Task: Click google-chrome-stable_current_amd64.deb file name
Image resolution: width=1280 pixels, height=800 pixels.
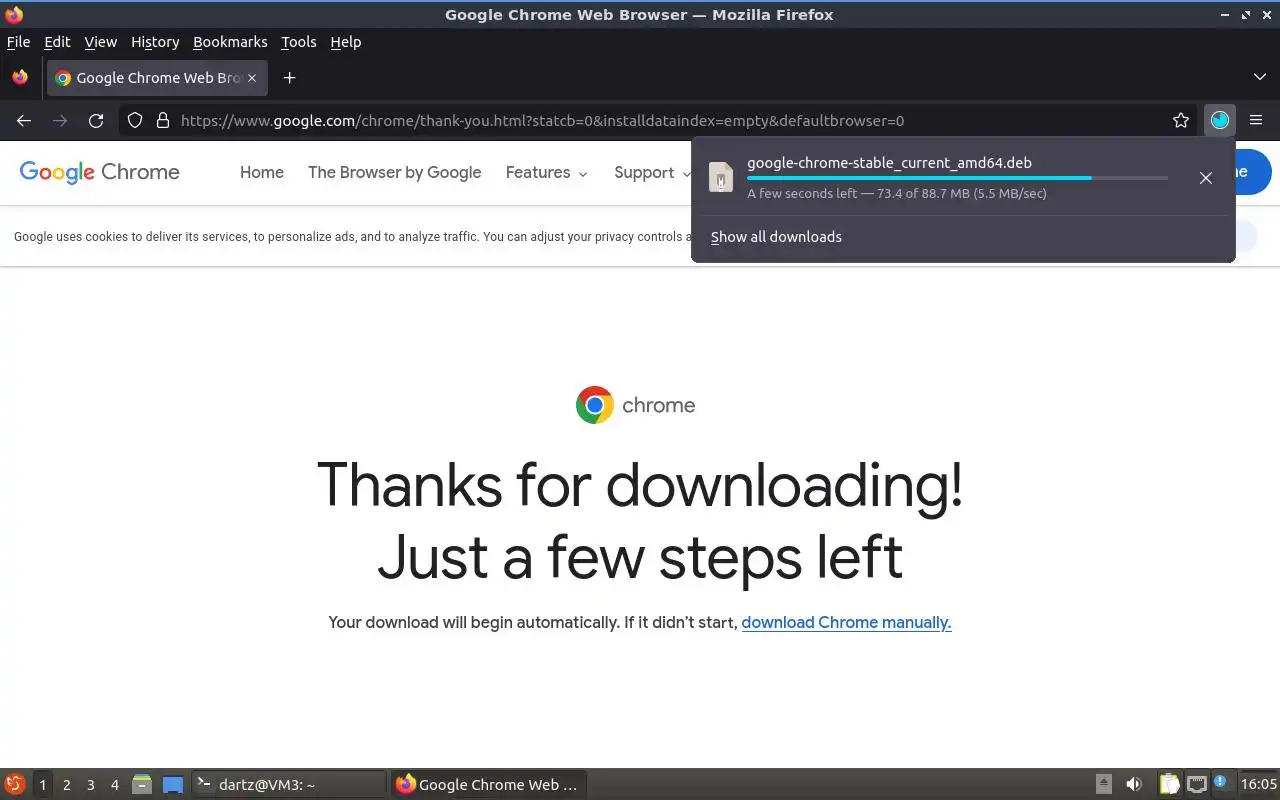Action: click(x=889, y=163)
